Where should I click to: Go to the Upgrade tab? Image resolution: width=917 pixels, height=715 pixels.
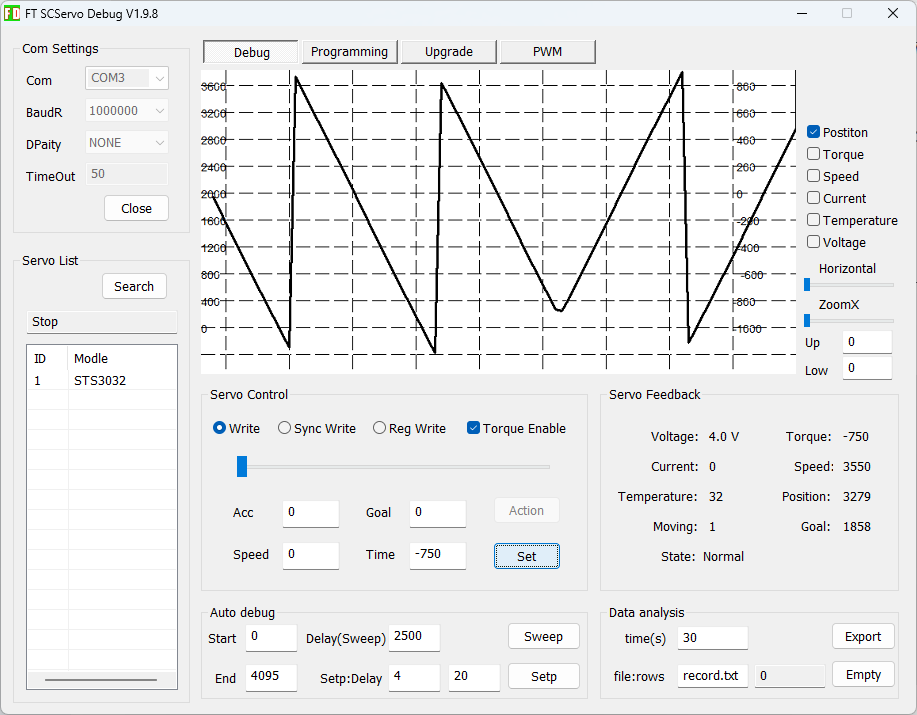449,52
